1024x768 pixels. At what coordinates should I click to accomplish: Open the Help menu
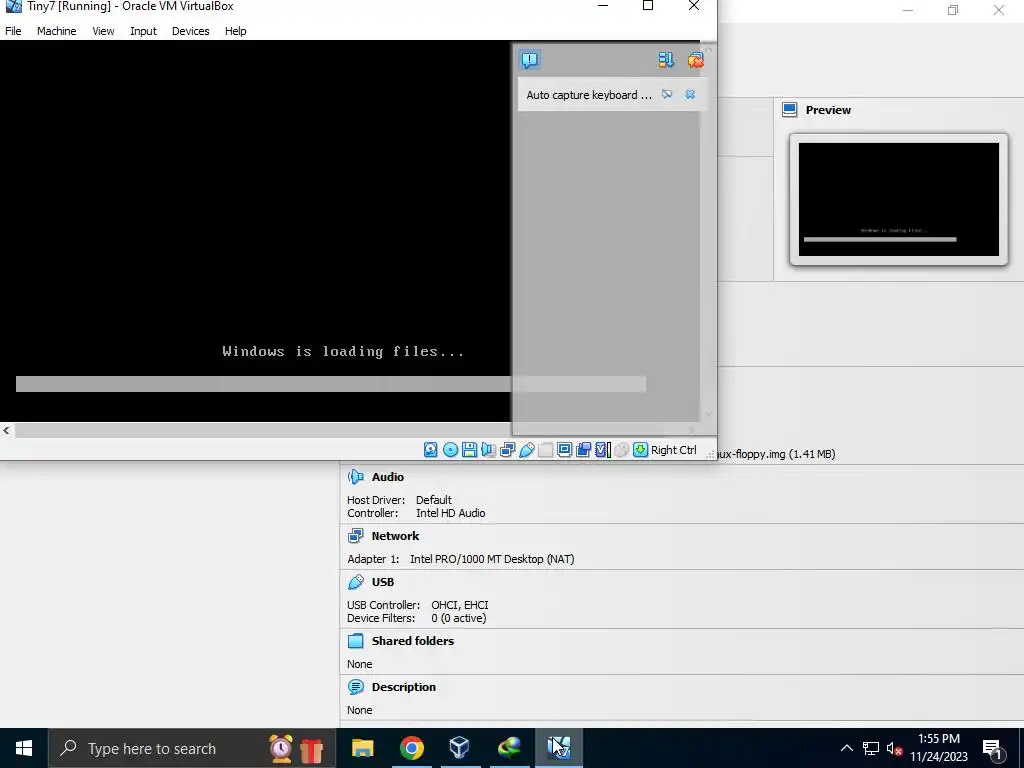point(236,31)
